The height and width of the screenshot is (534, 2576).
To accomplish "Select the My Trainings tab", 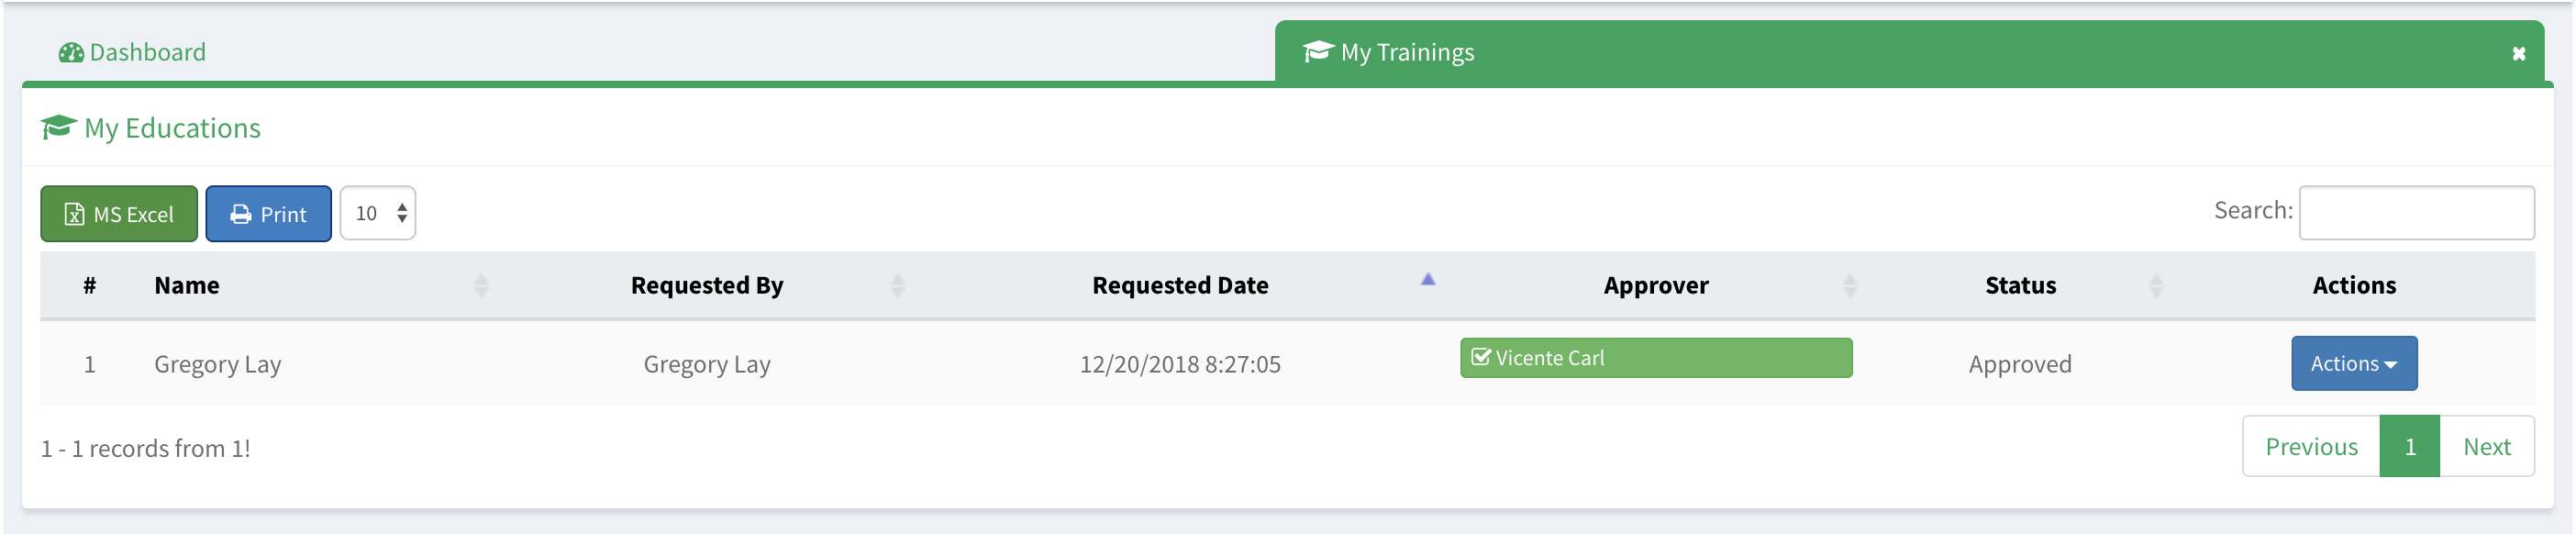I will pyautogui.click(x=1406, y=53).
